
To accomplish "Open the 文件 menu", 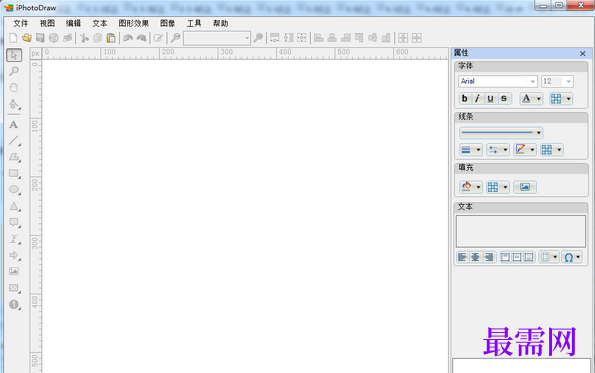I will click(x=20, y=24).
